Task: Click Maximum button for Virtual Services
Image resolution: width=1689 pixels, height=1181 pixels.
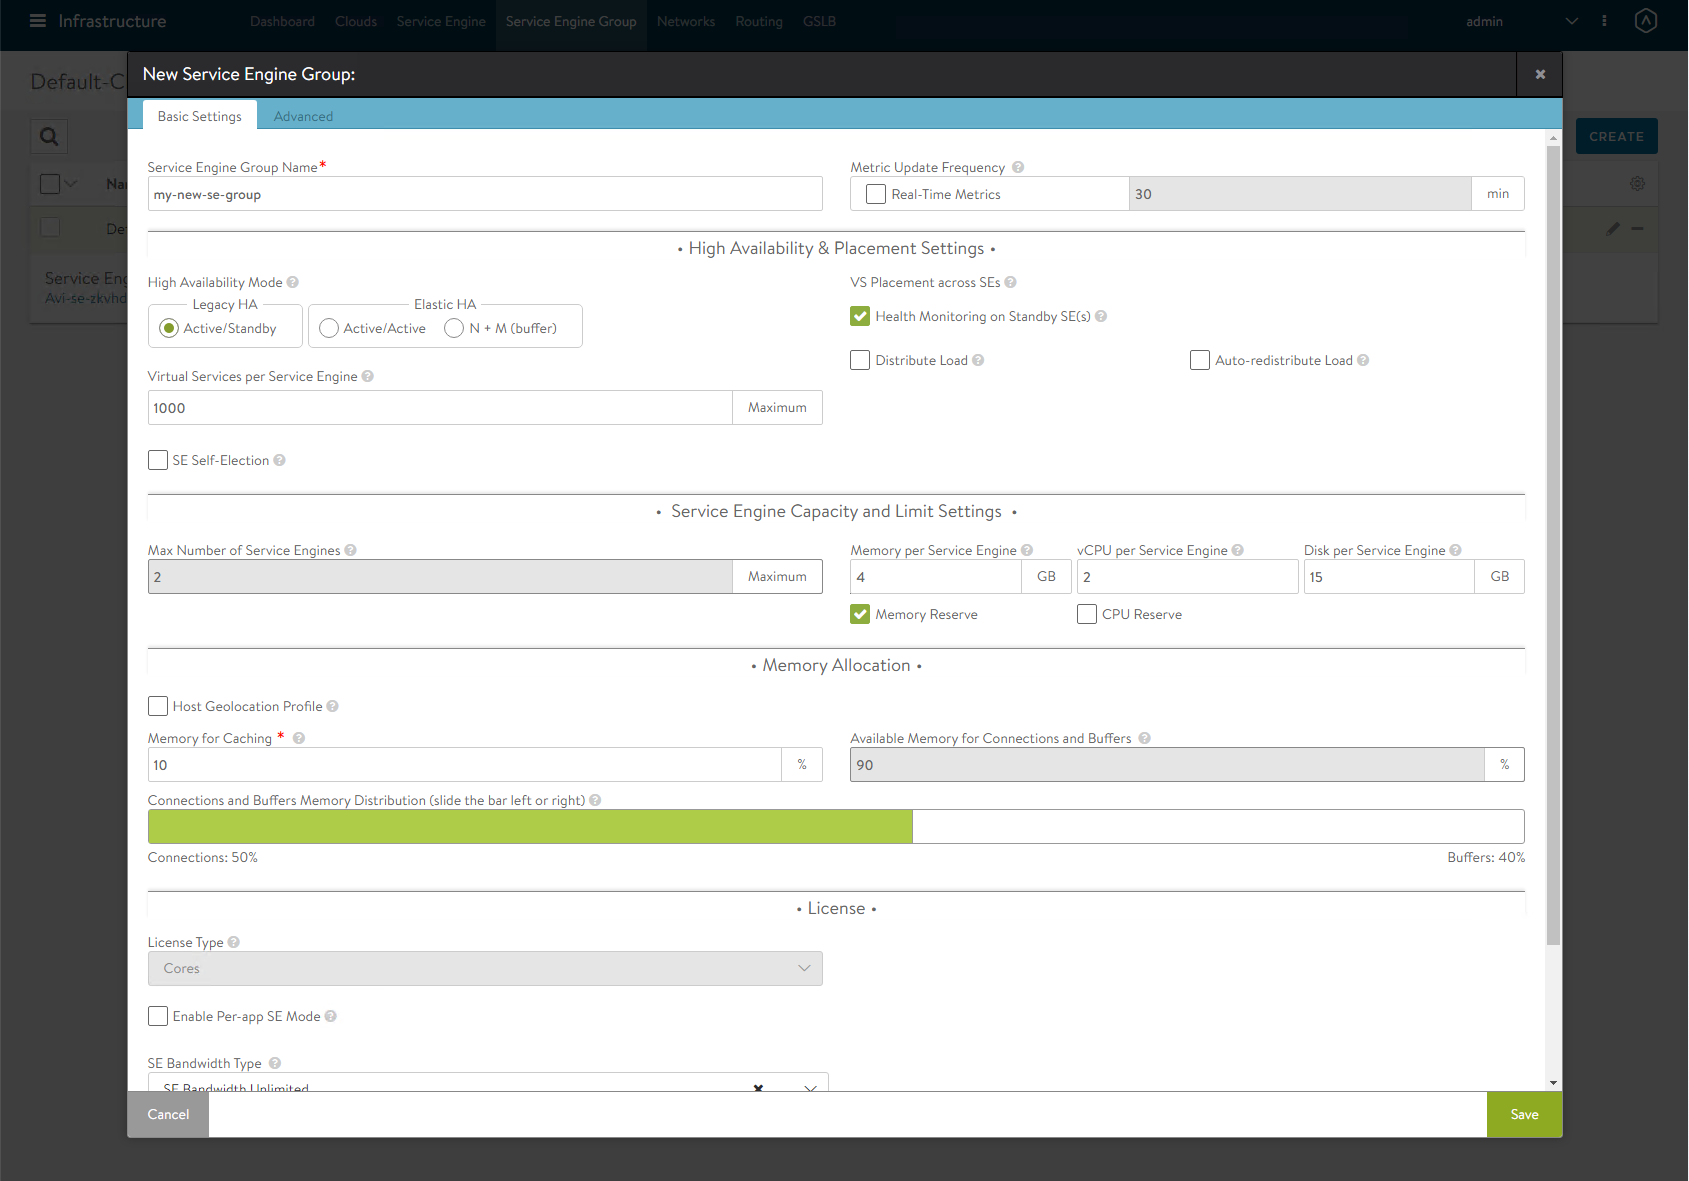Action: pyautogui.click(x=777, y=407)
